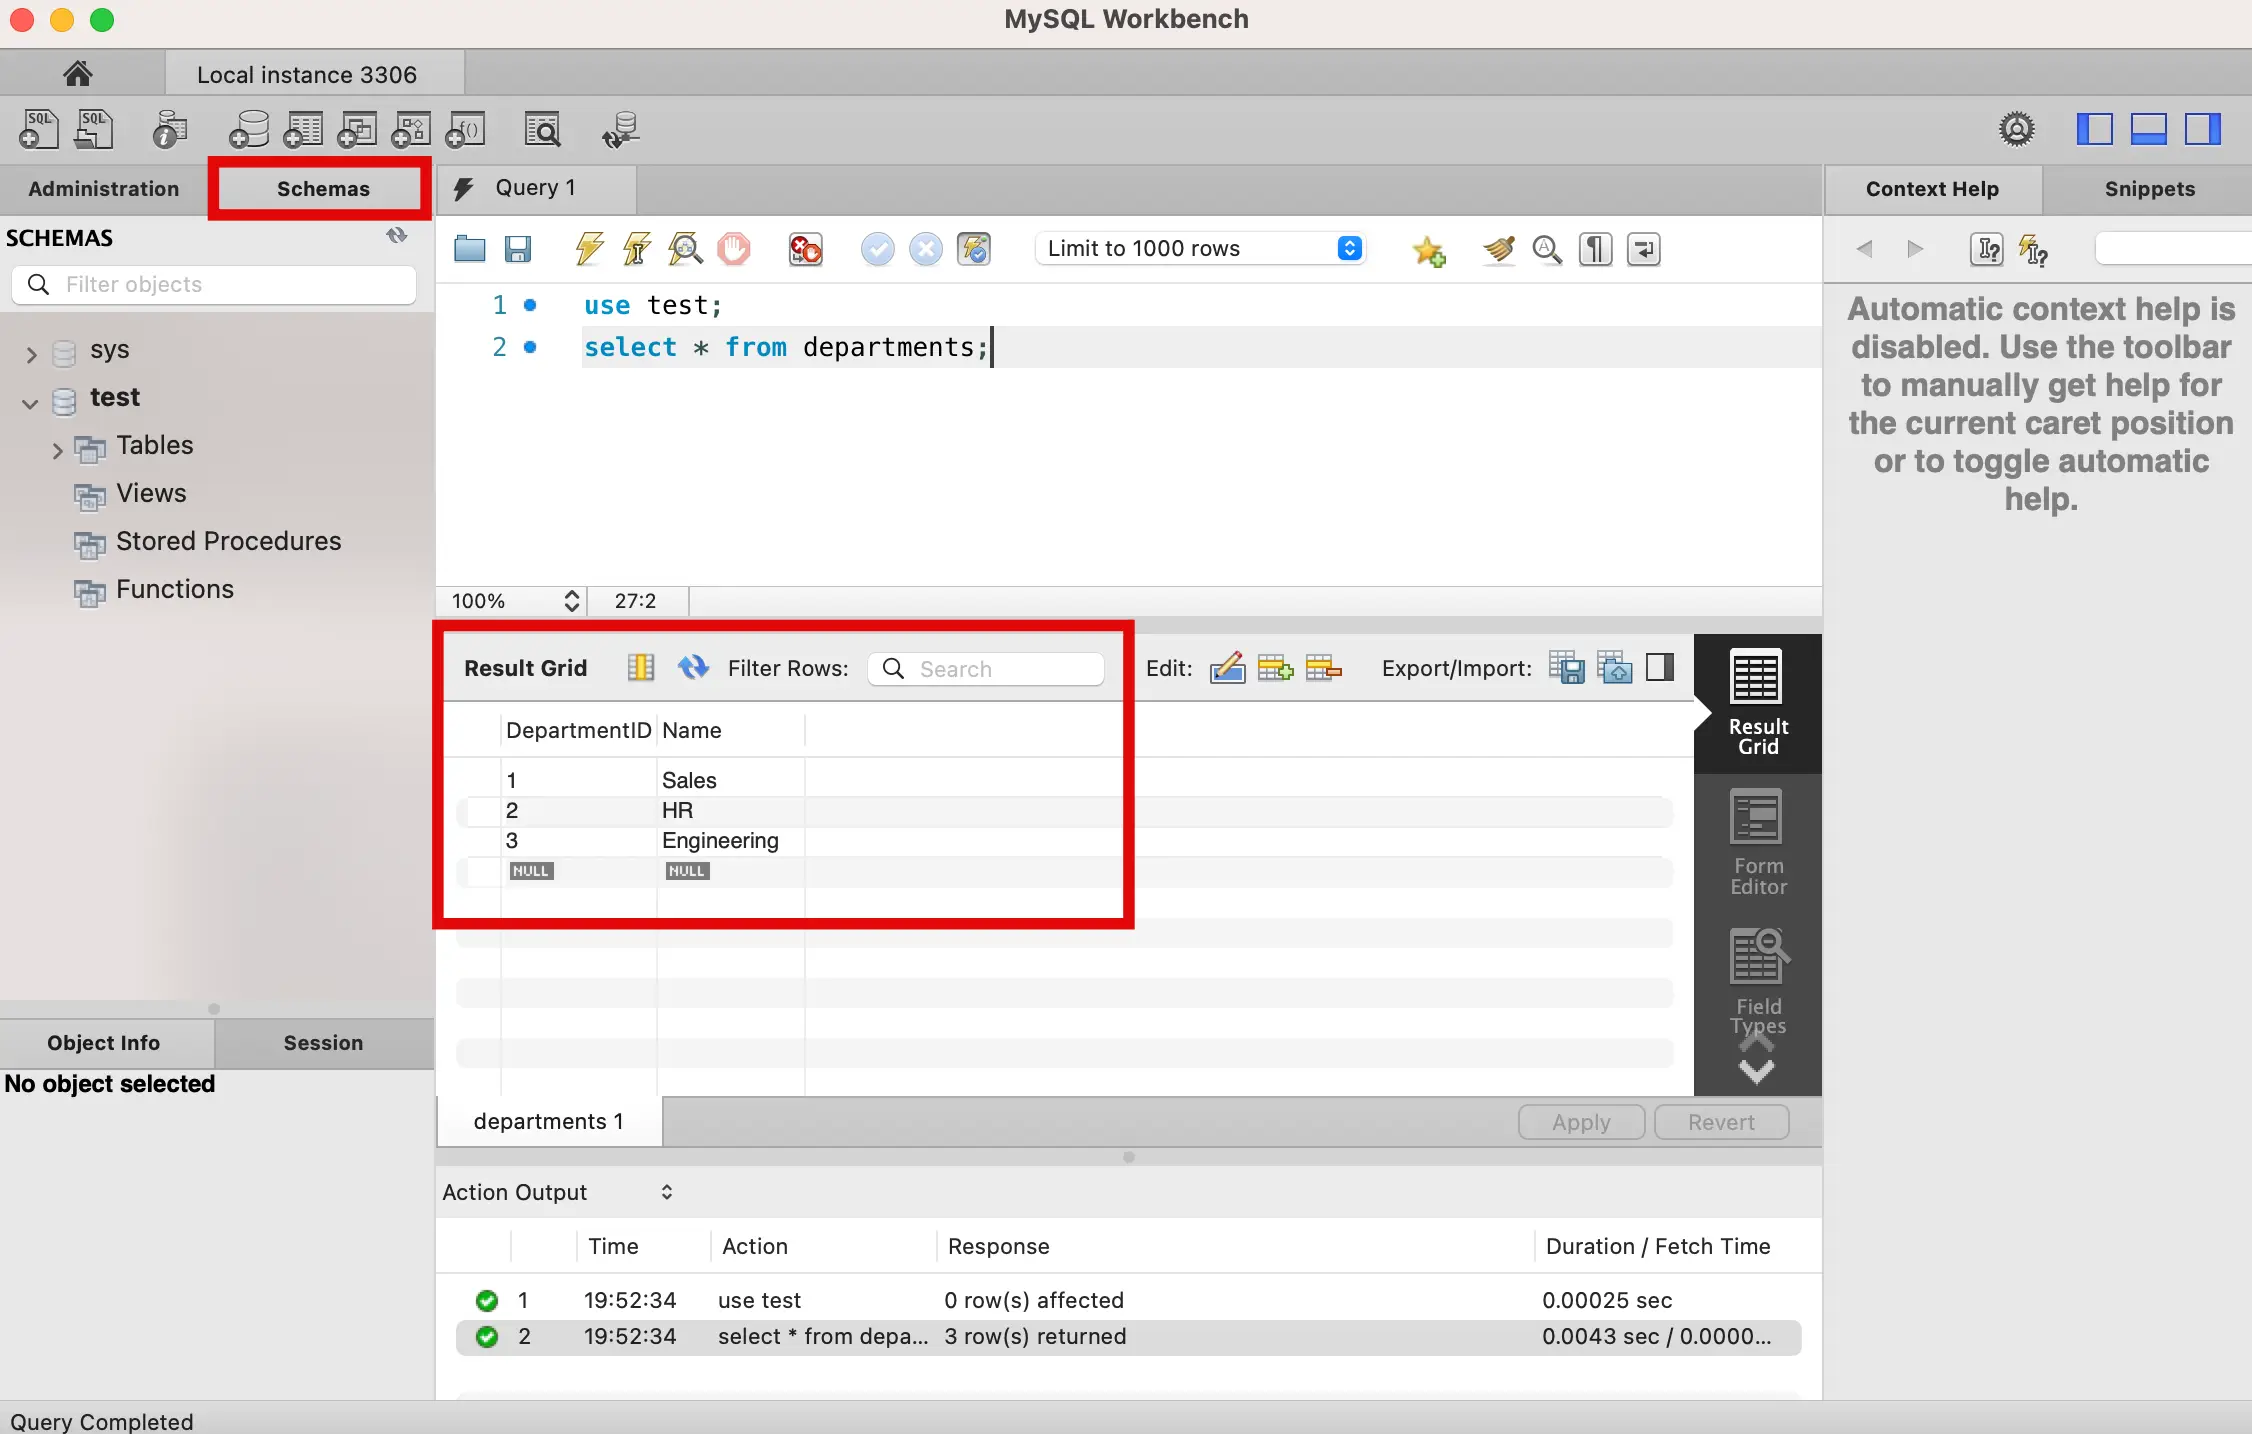Toggle the right sidebar panel visibility
The height and width of the screenshot is (1434, 2252).
[x=2202, y=130]
